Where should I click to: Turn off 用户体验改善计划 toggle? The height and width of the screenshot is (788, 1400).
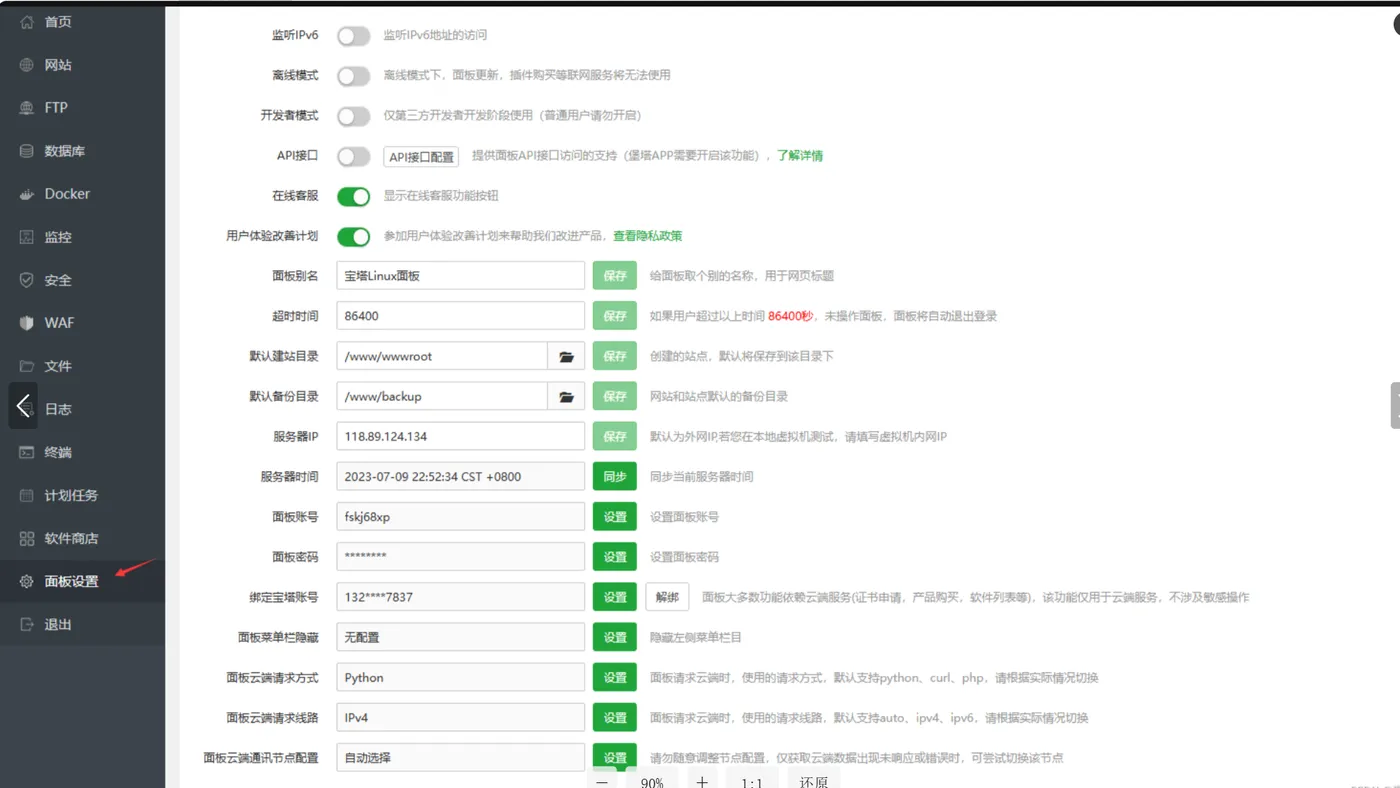click(353, 236)
